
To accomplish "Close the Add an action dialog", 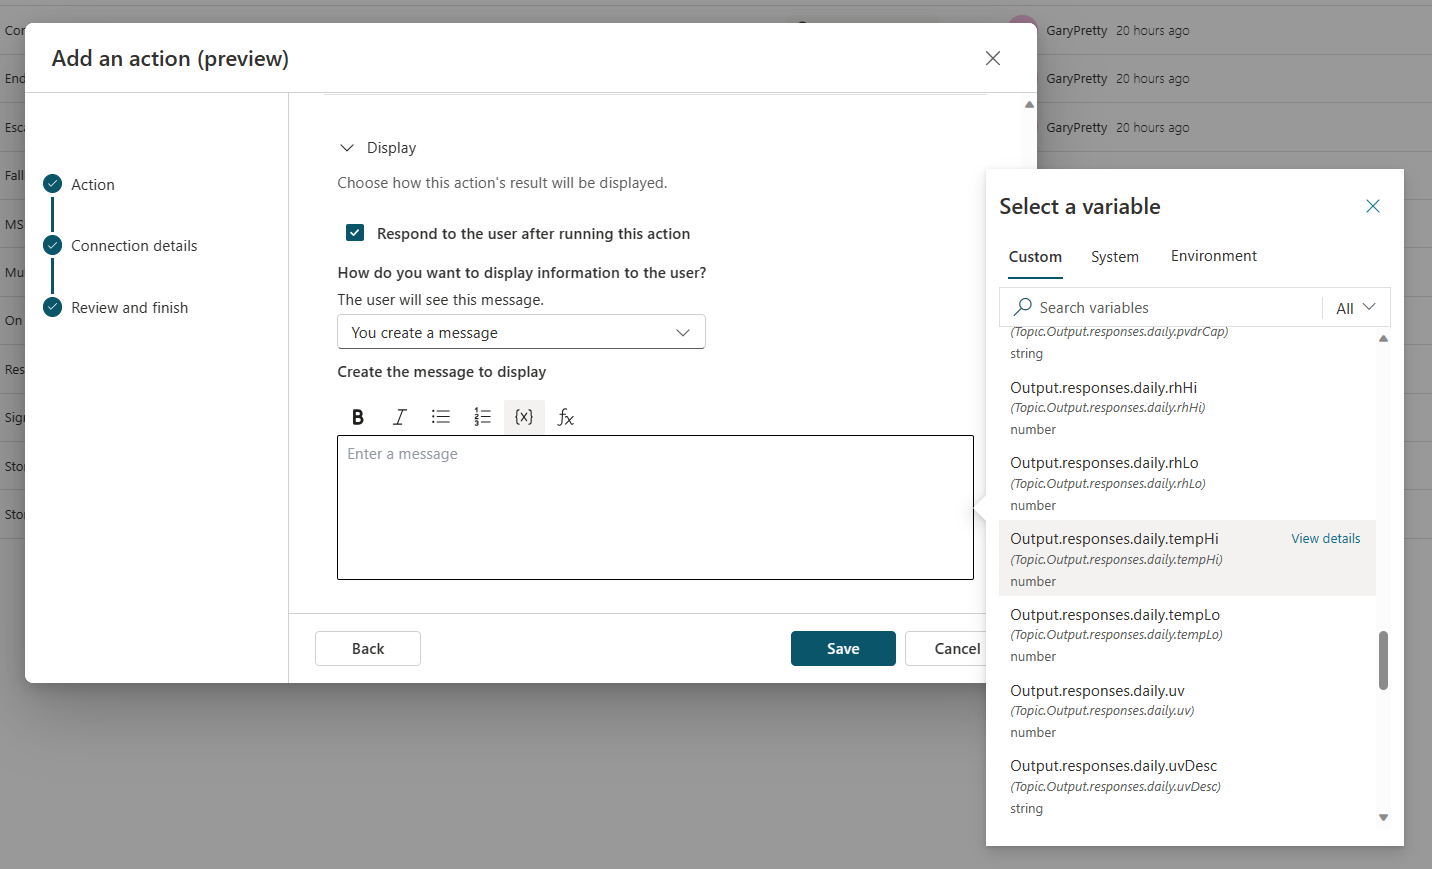I will pyautogui.click(x=993, y=58).
